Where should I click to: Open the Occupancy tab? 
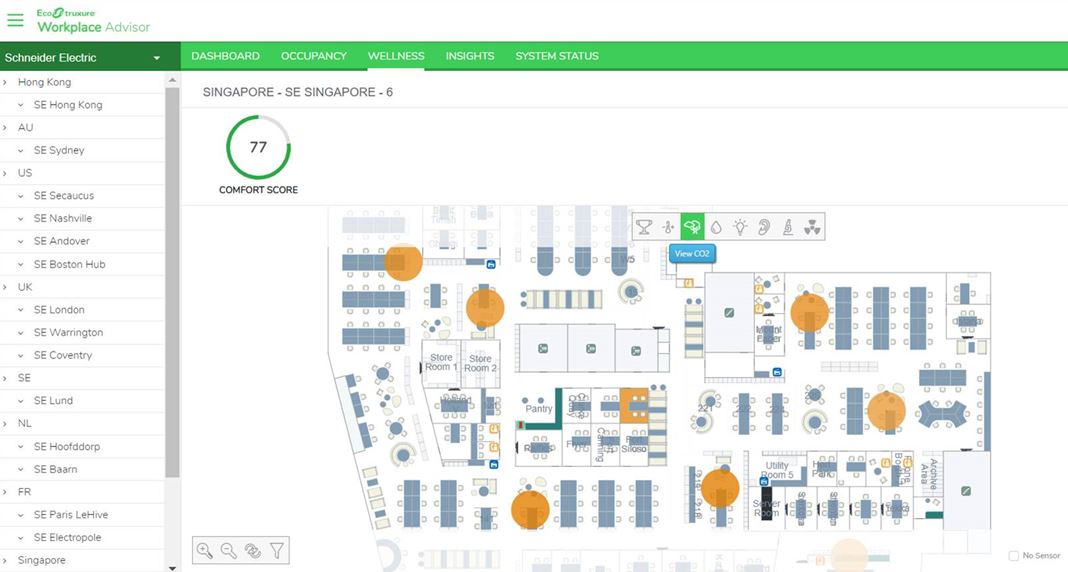[314, 56]
